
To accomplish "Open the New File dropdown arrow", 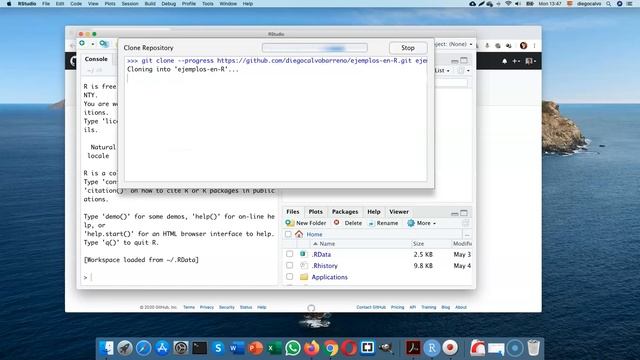I will pos(93,44).
